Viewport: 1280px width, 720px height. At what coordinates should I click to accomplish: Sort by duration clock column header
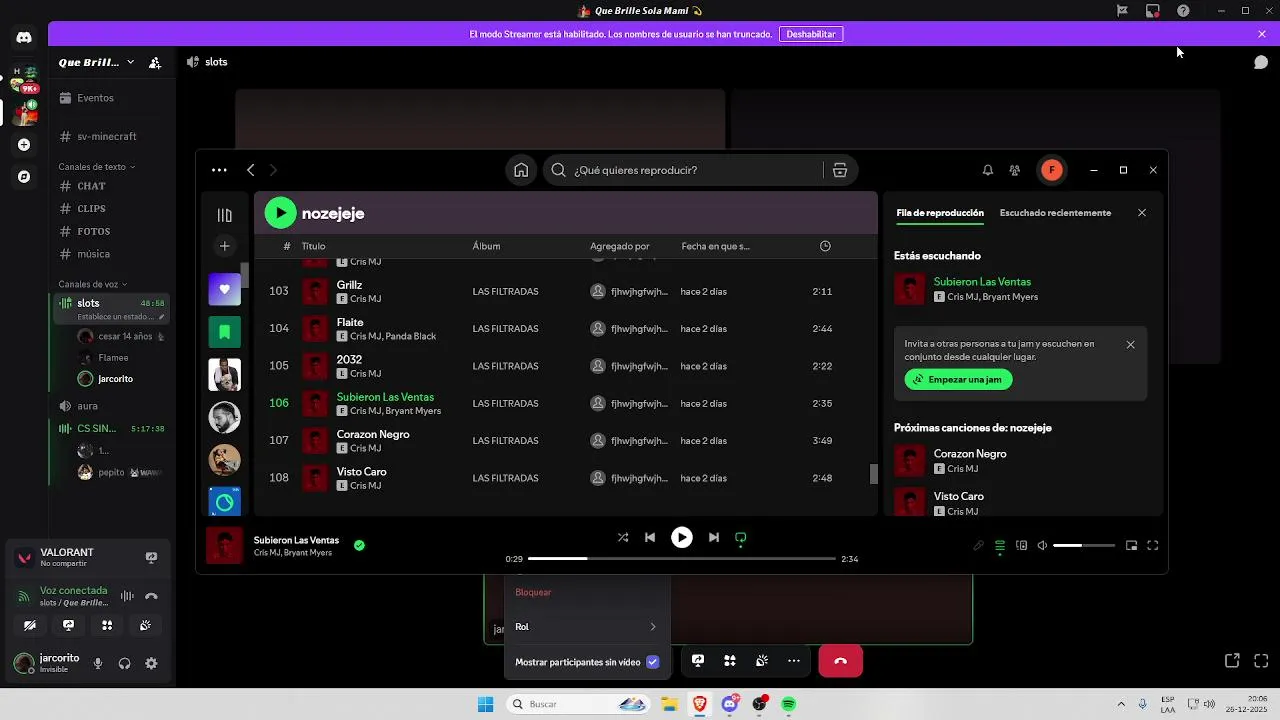coord(825,246)
